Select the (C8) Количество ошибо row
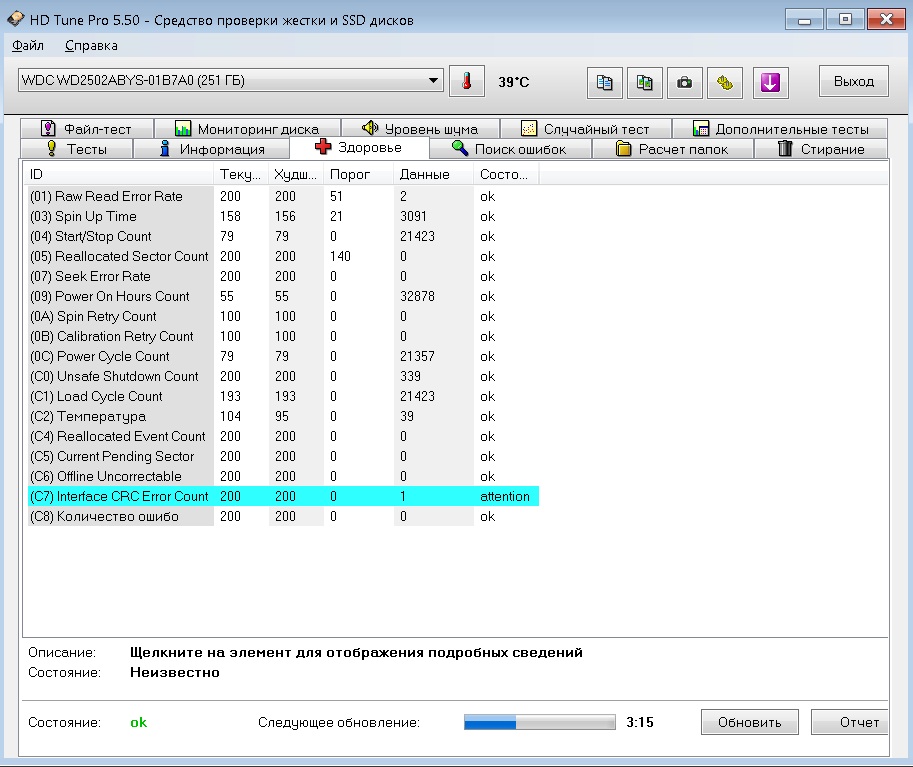Screen dimensions: 913x767 click(283, 516)
